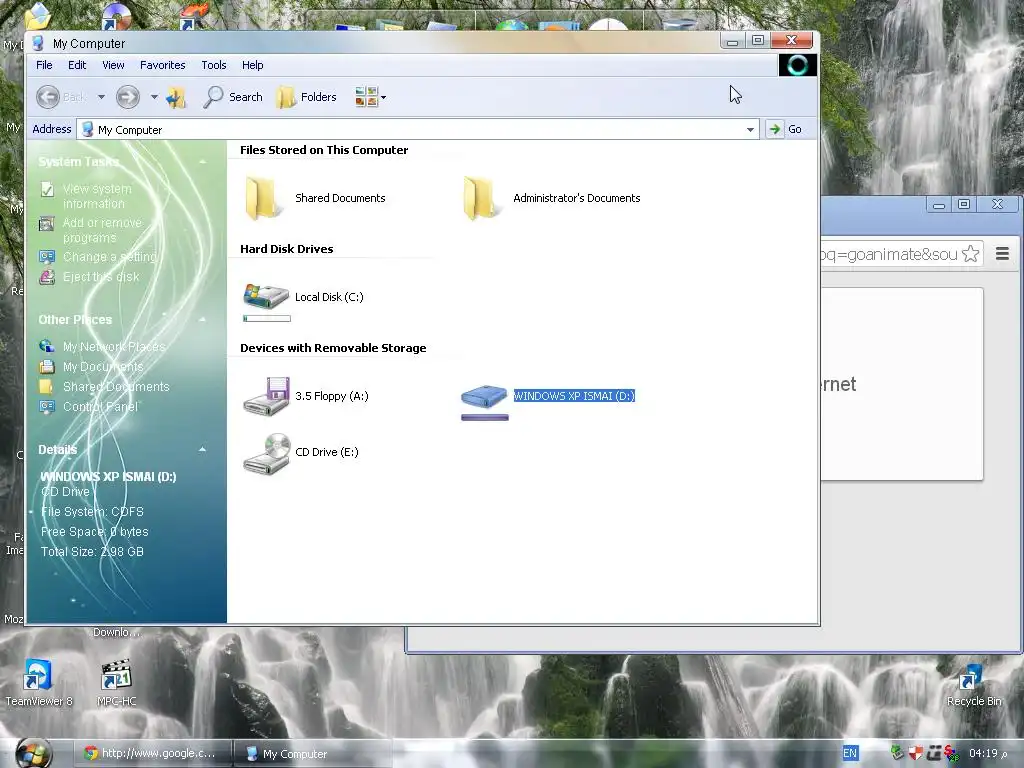The width and height of the screenshot is (1024, 768).
Task: Select WINDOWS XP ISMAI (D:) drive icon
Action: point(484,396)
